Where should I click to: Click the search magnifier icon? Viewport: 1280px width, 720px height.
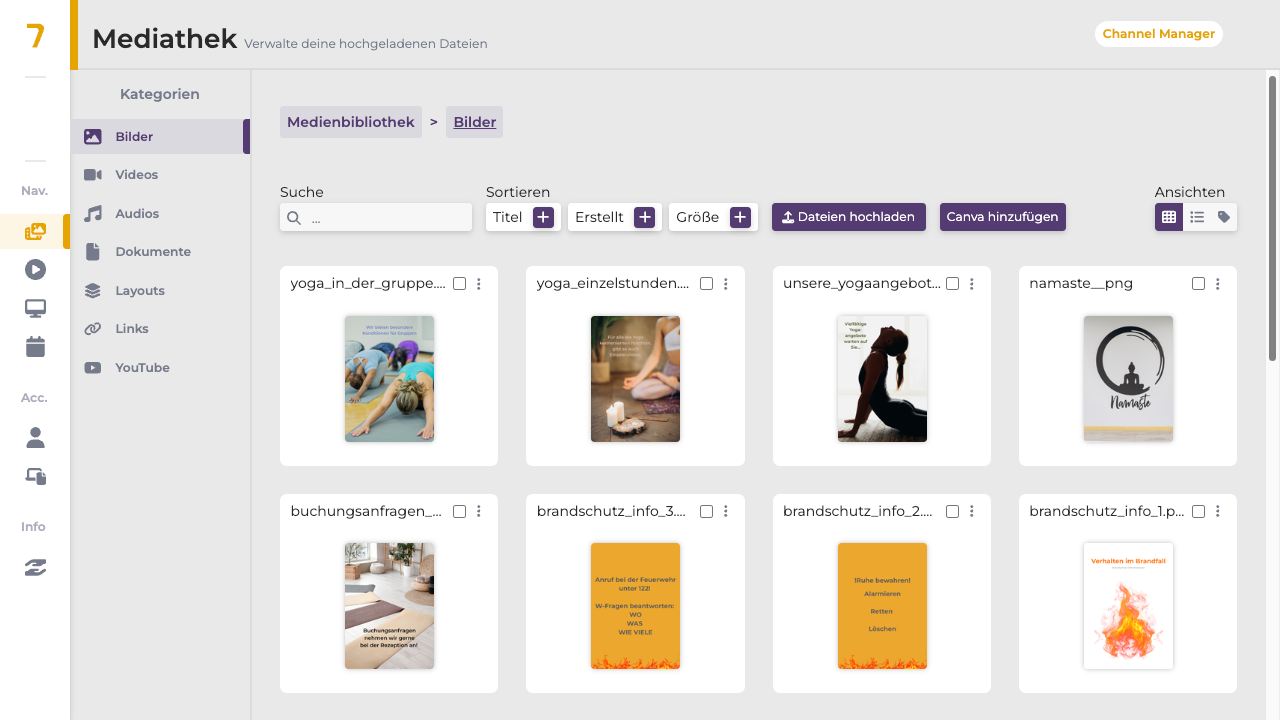point(294,218)
